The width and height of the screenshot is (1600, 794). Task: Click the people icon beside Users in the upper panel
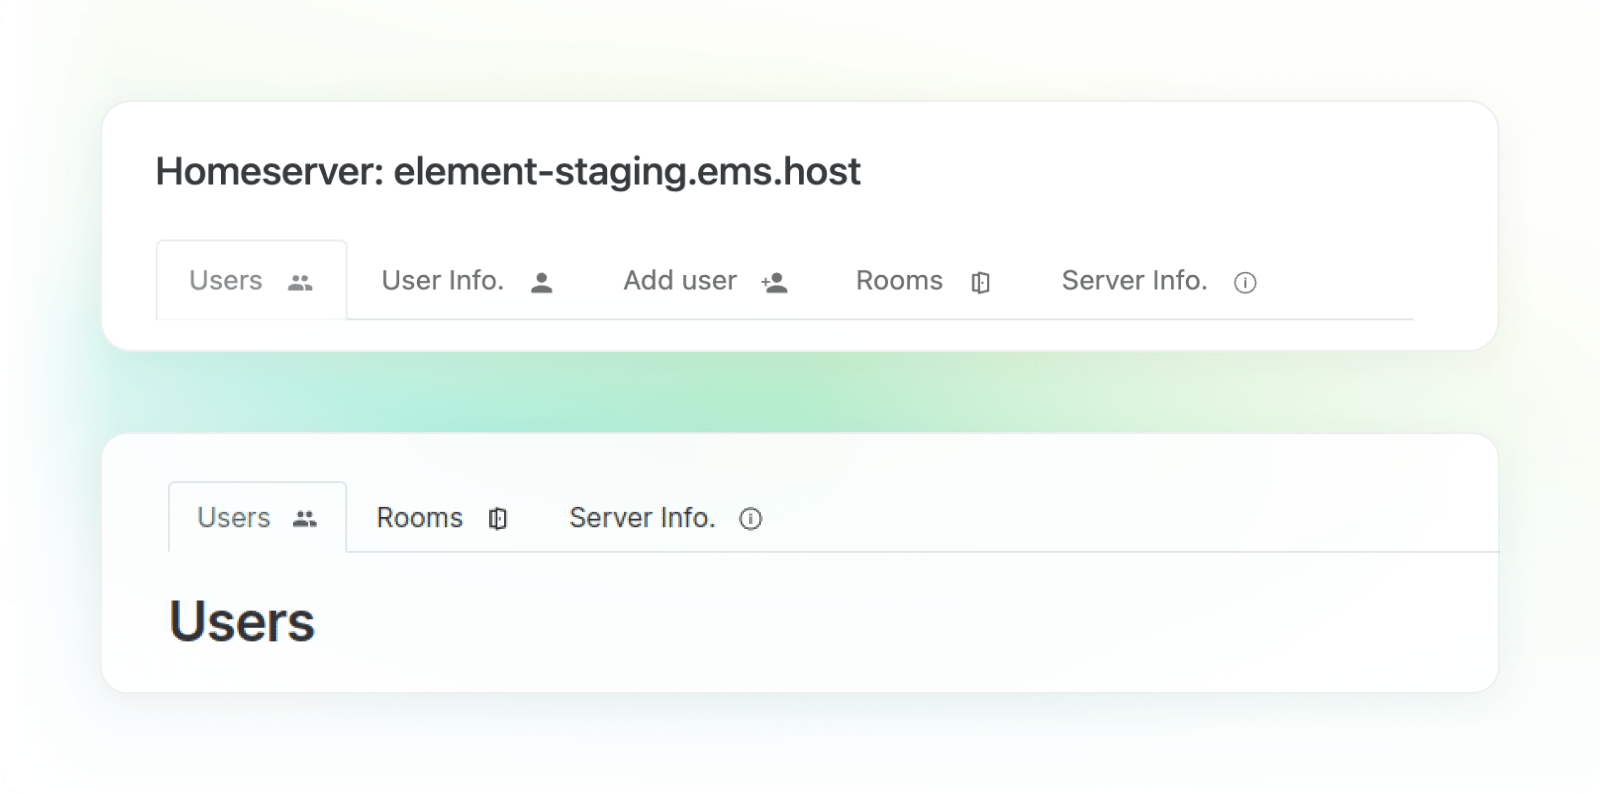click(x=300, y=283)
